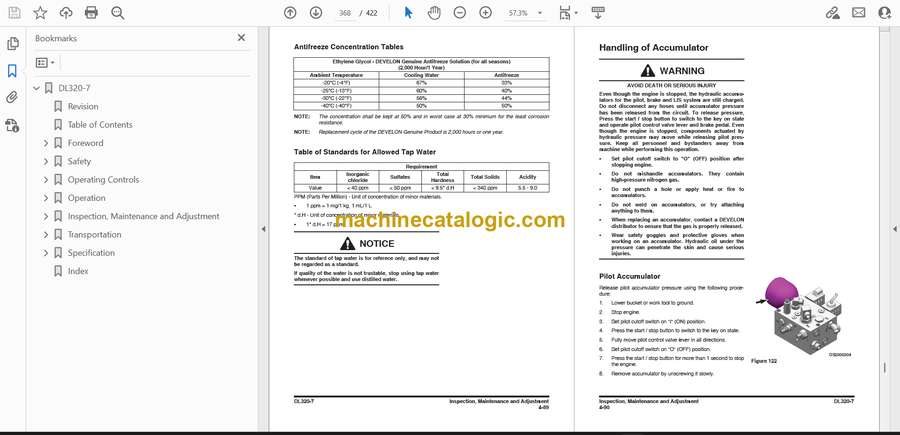This screenshot has height=435, width=900.
Task: Select the Transportation bookmark label
Action: coord(95,235)
